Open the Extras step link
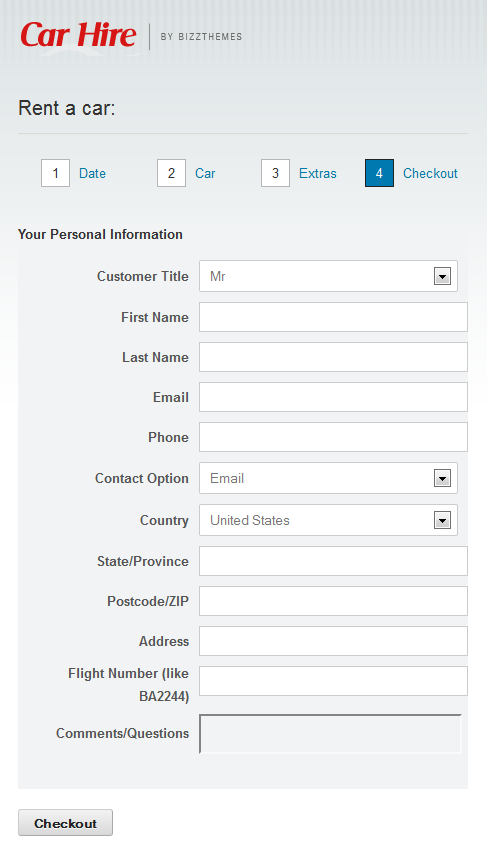 [318, 173]
